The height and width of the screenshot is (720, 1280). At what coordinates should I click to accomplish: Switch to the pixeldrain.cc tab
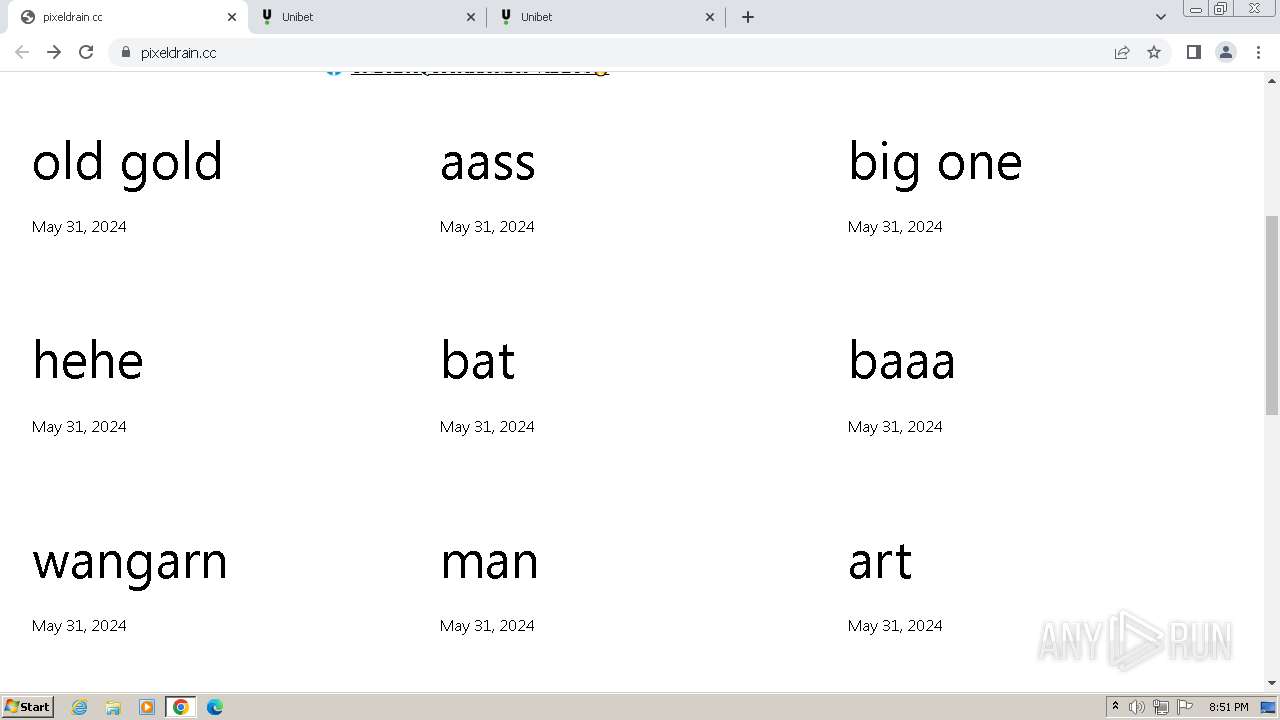(x=125, y=17)
